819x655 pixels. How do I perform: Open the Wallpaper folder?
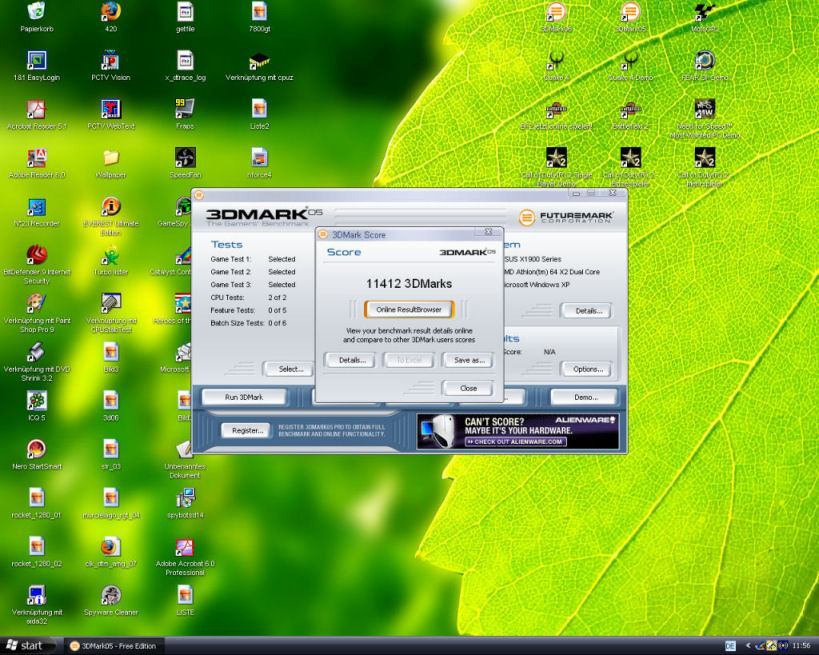point(111,158)
